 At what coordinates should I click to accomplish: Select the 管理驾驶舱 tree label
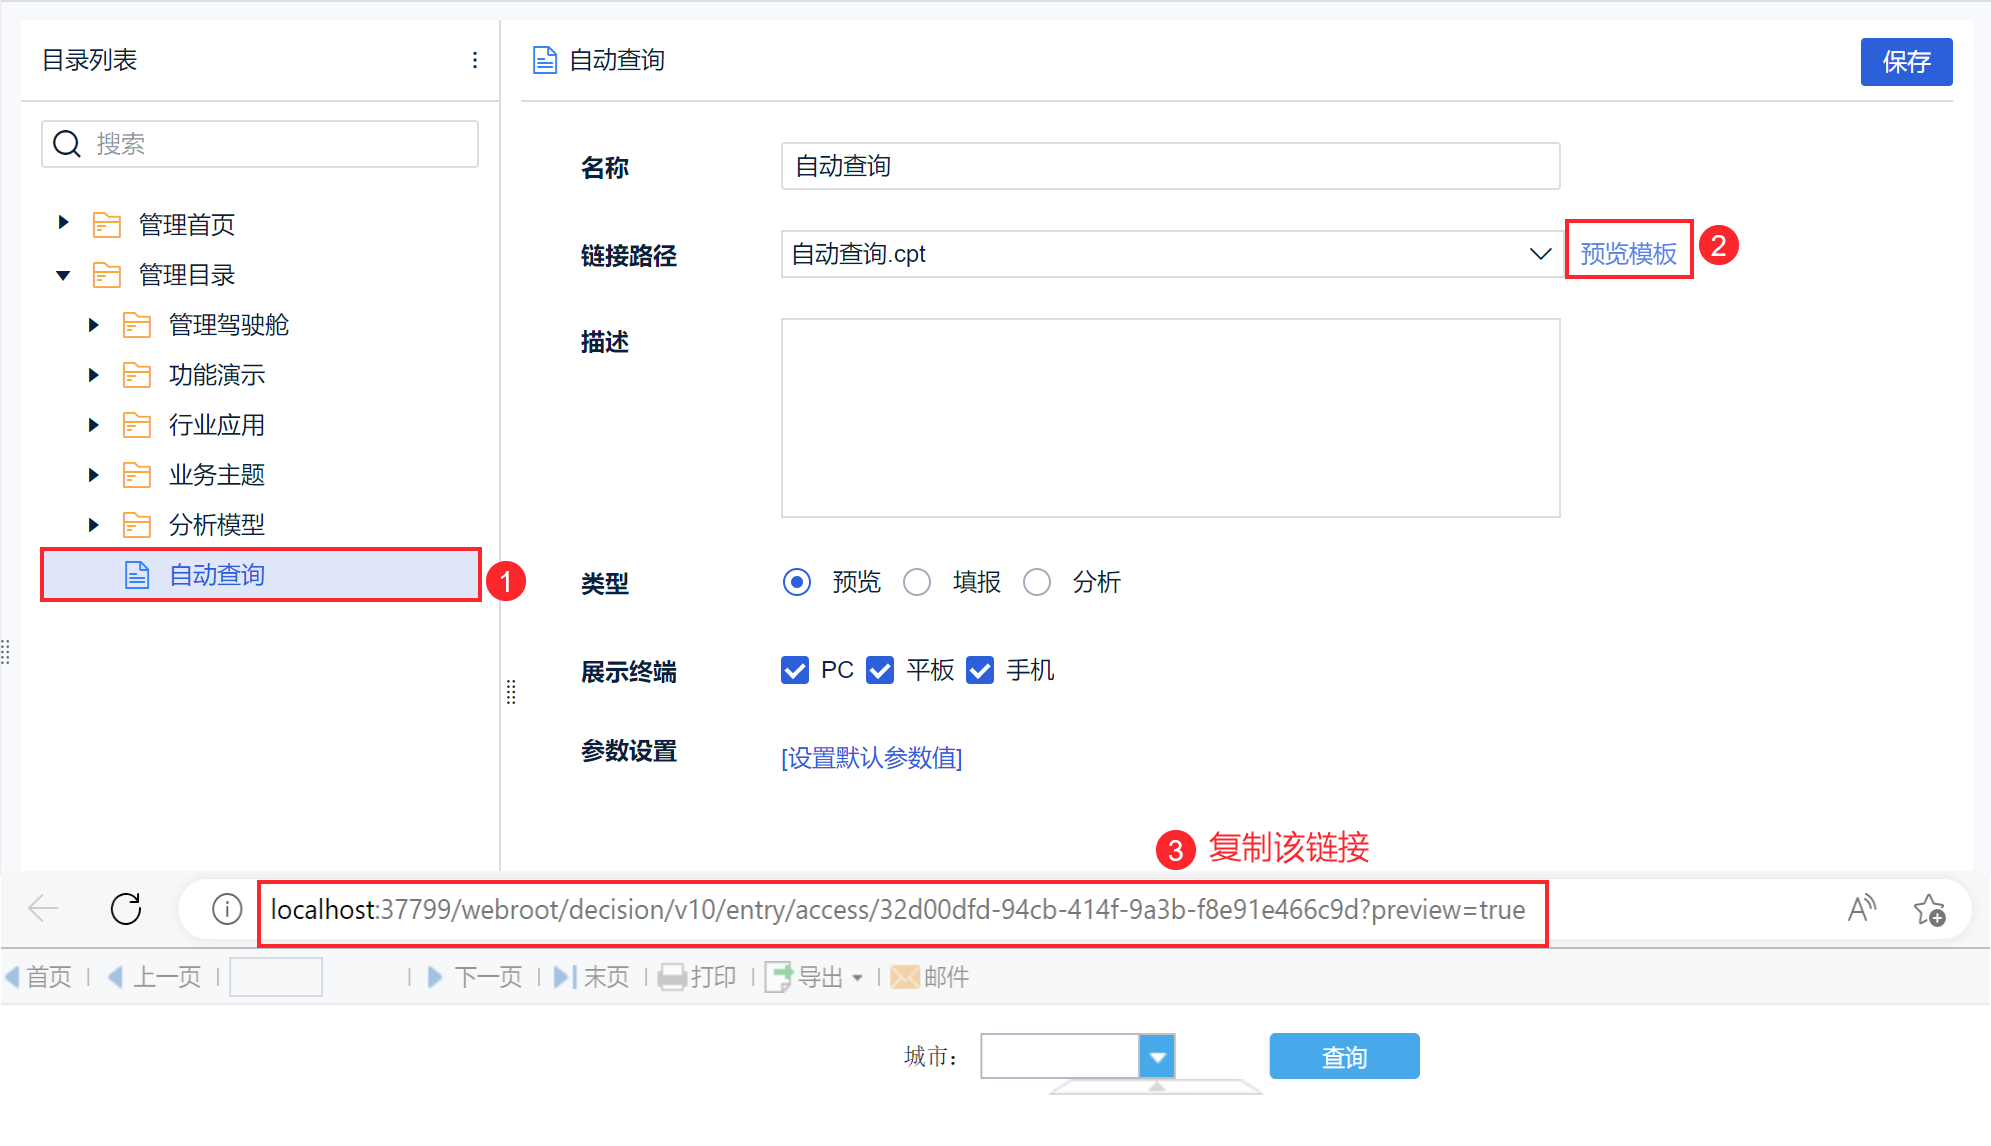pos(229,325)
